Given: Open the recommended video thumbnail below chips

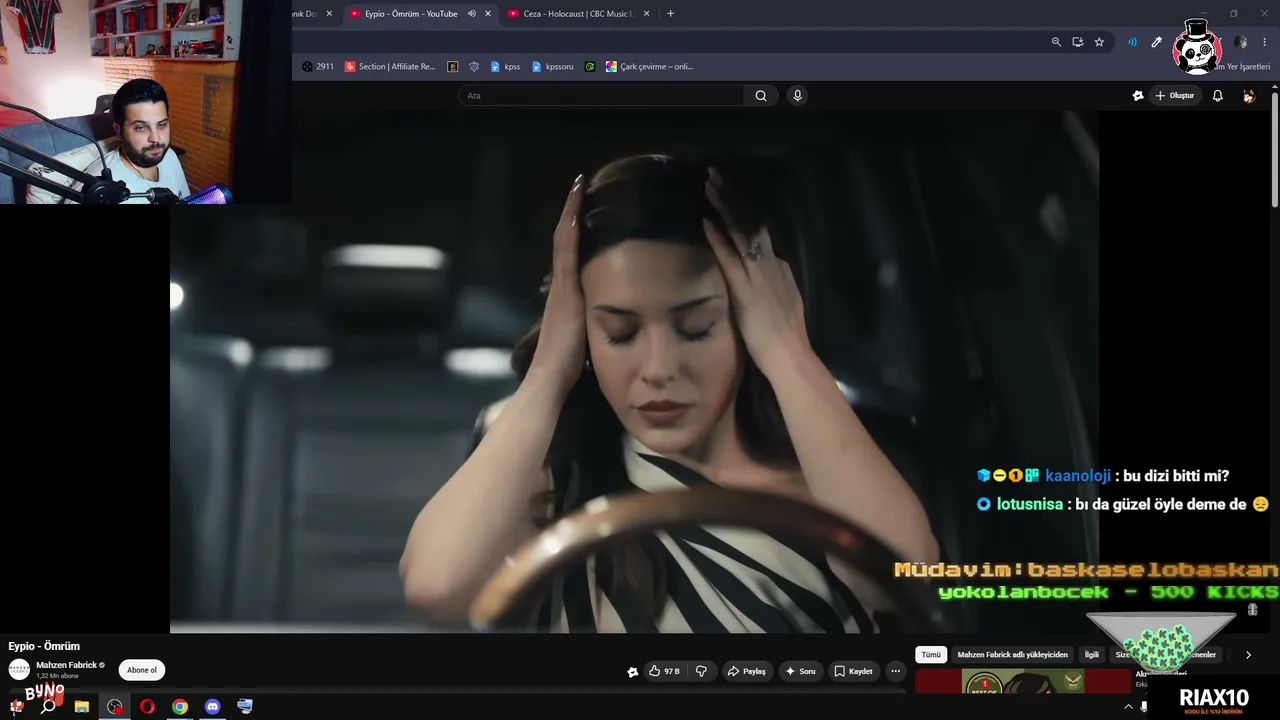Looking at the screenshot, I should (x=1023, y=681).
